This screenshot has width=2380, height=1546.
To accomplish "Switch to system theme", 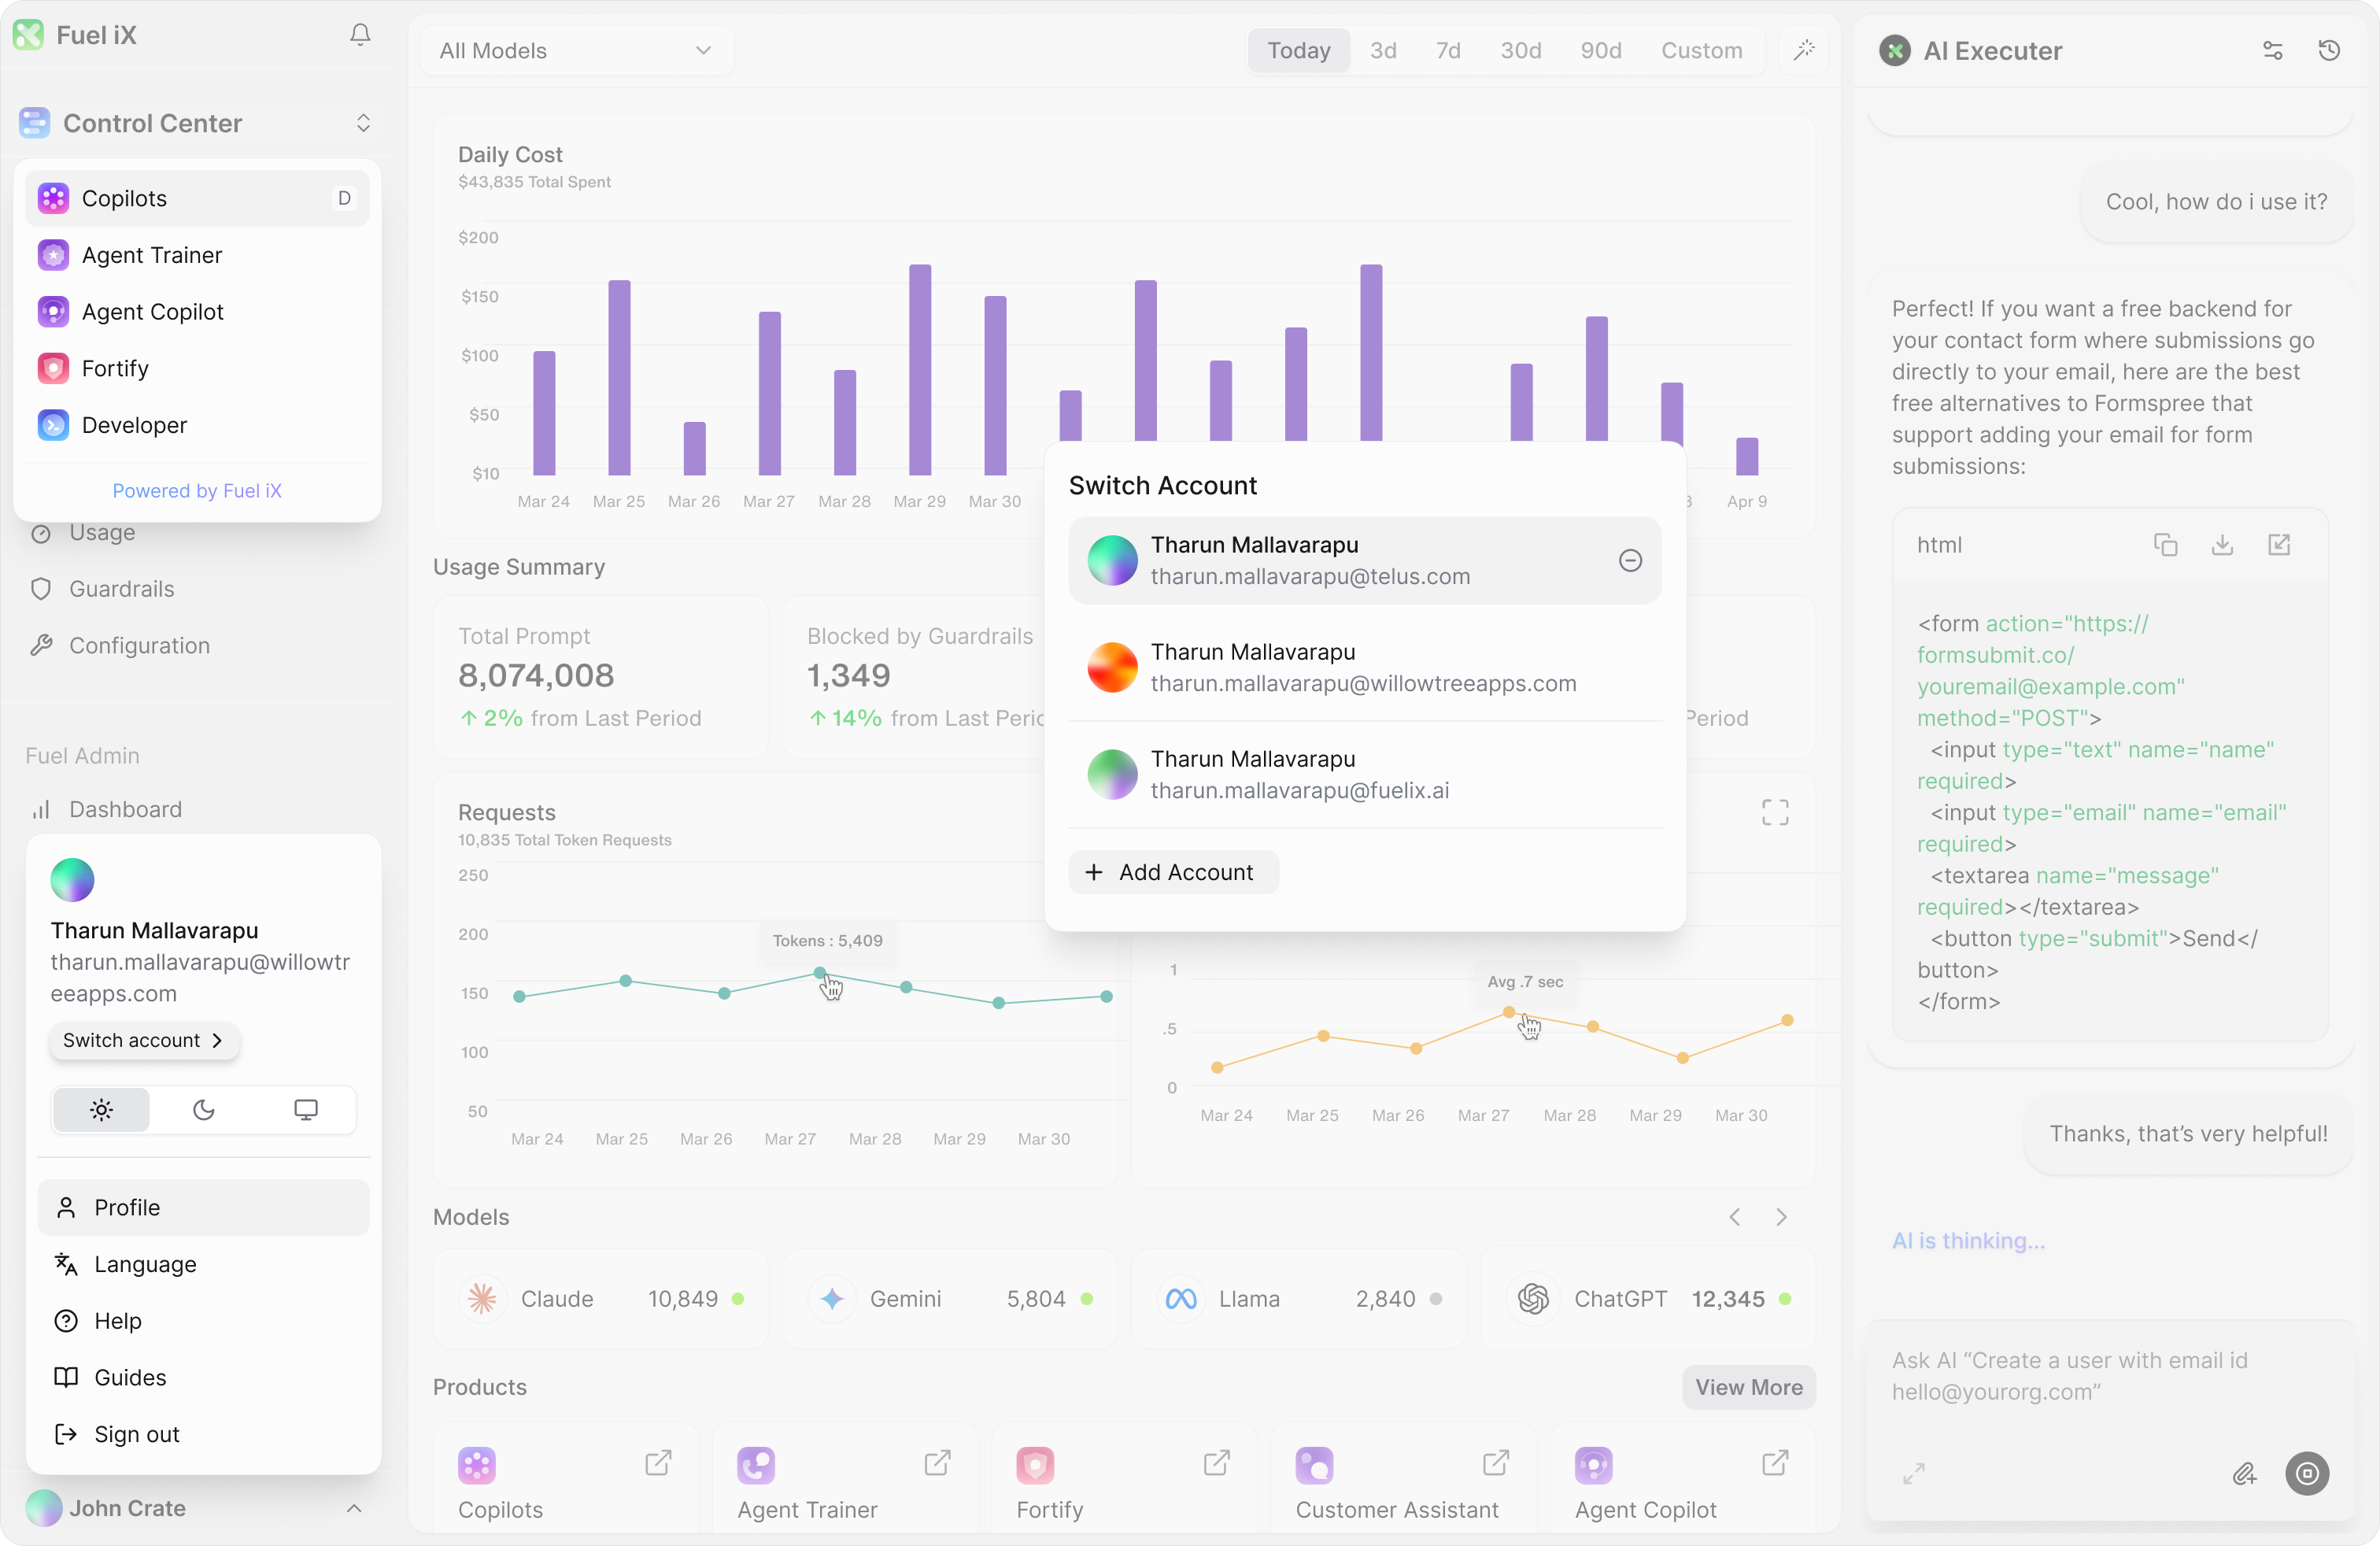I will [306, 1110].
